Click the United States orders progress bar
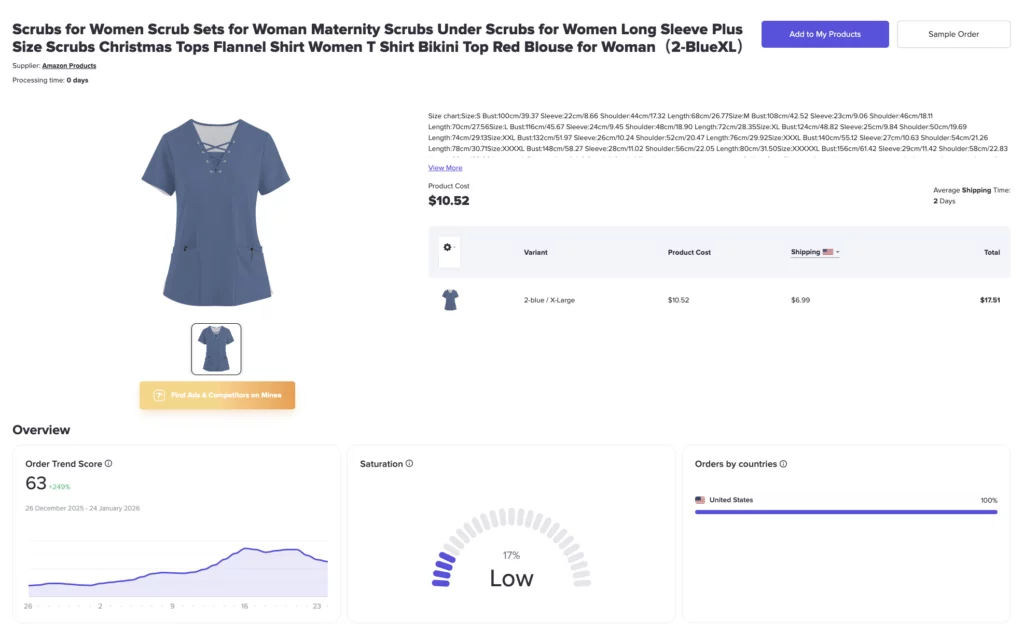This screenshot has width=1024, height=634. [x=846, y=512]
